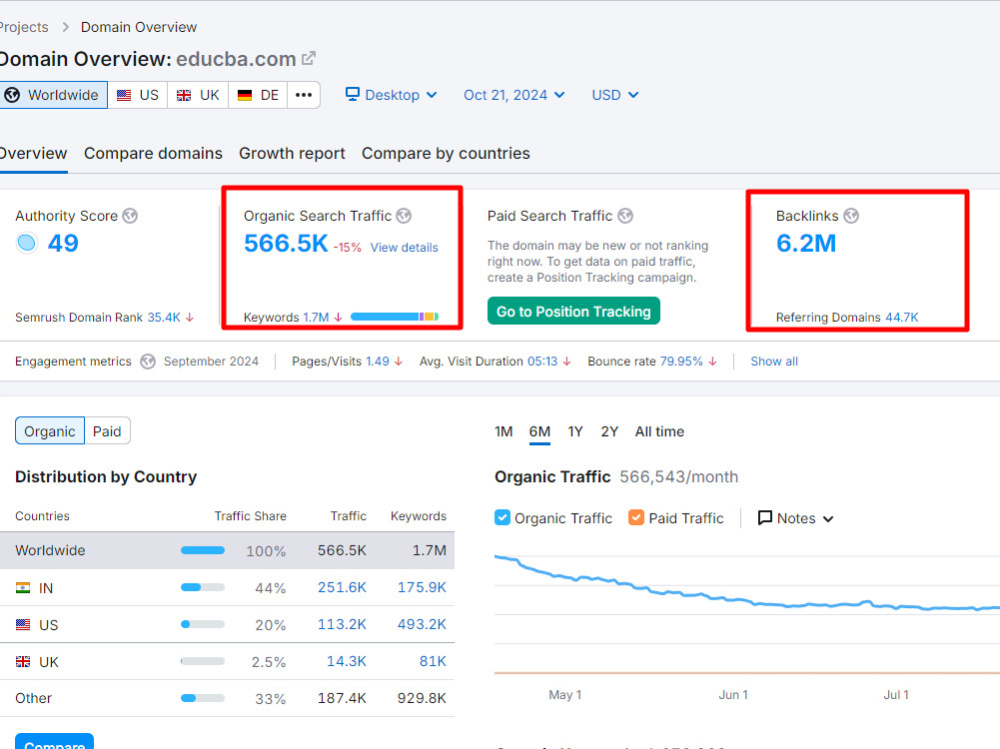
Task: Click the IN traffic share bar
Action: pyautogui.click(x=203, y=588)
